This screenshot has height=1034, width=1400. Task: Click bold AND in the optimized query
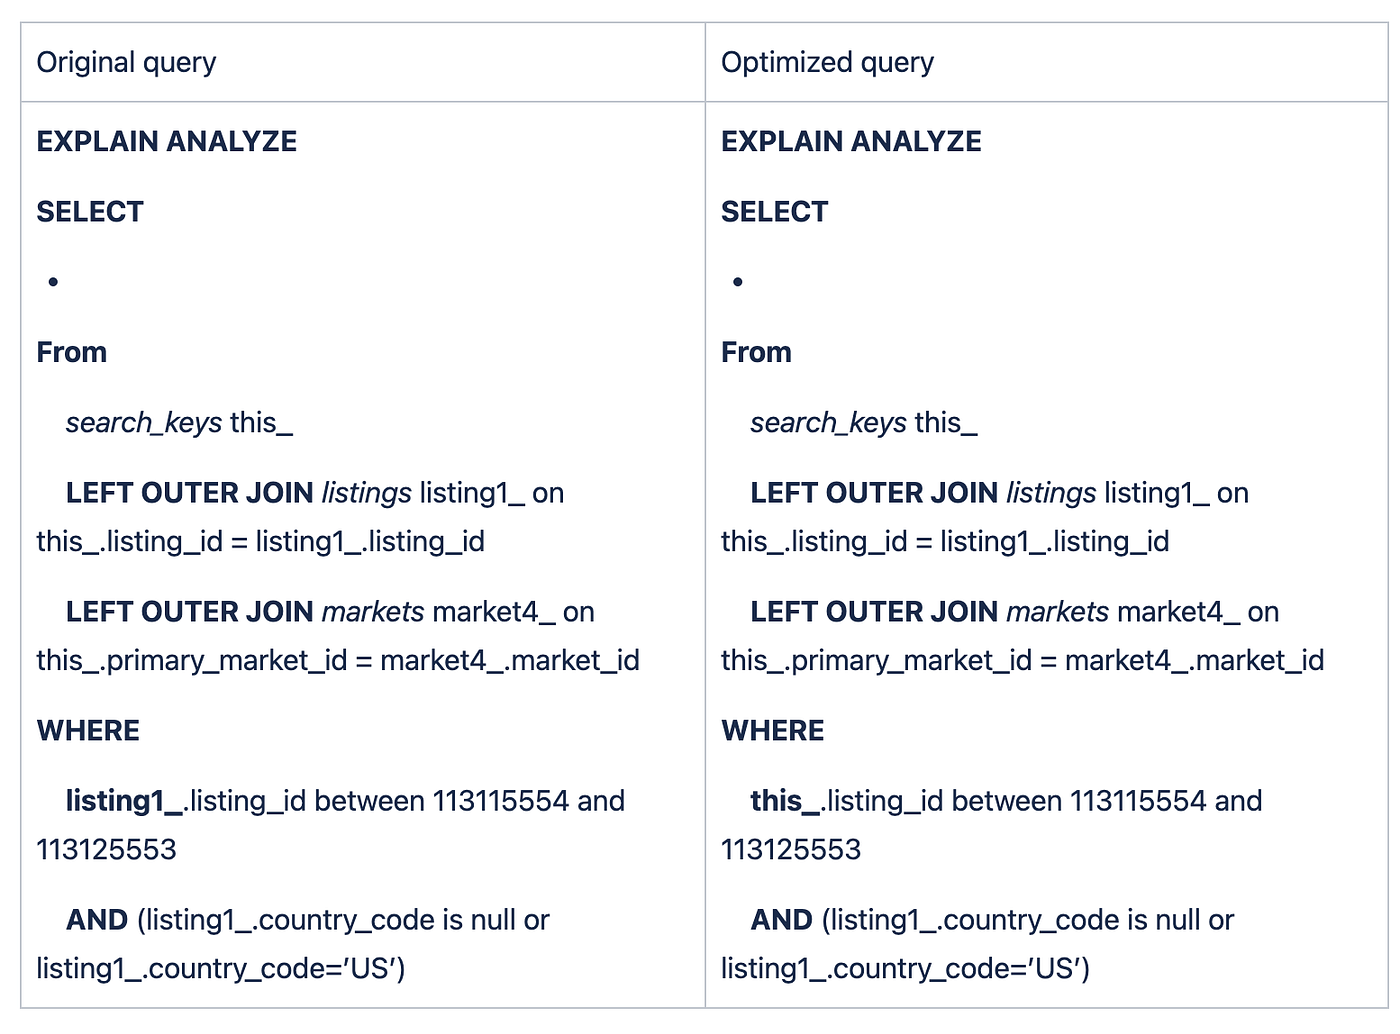tap(782, 920)
